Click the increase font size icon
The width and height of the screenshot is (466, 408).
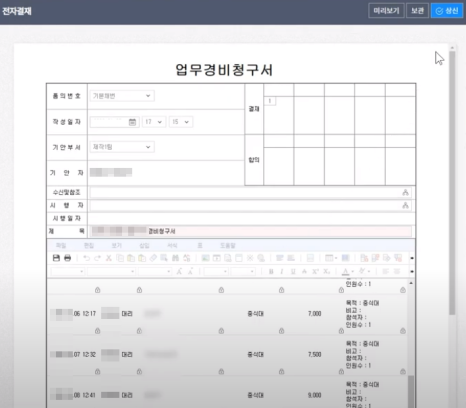point(179,272)
